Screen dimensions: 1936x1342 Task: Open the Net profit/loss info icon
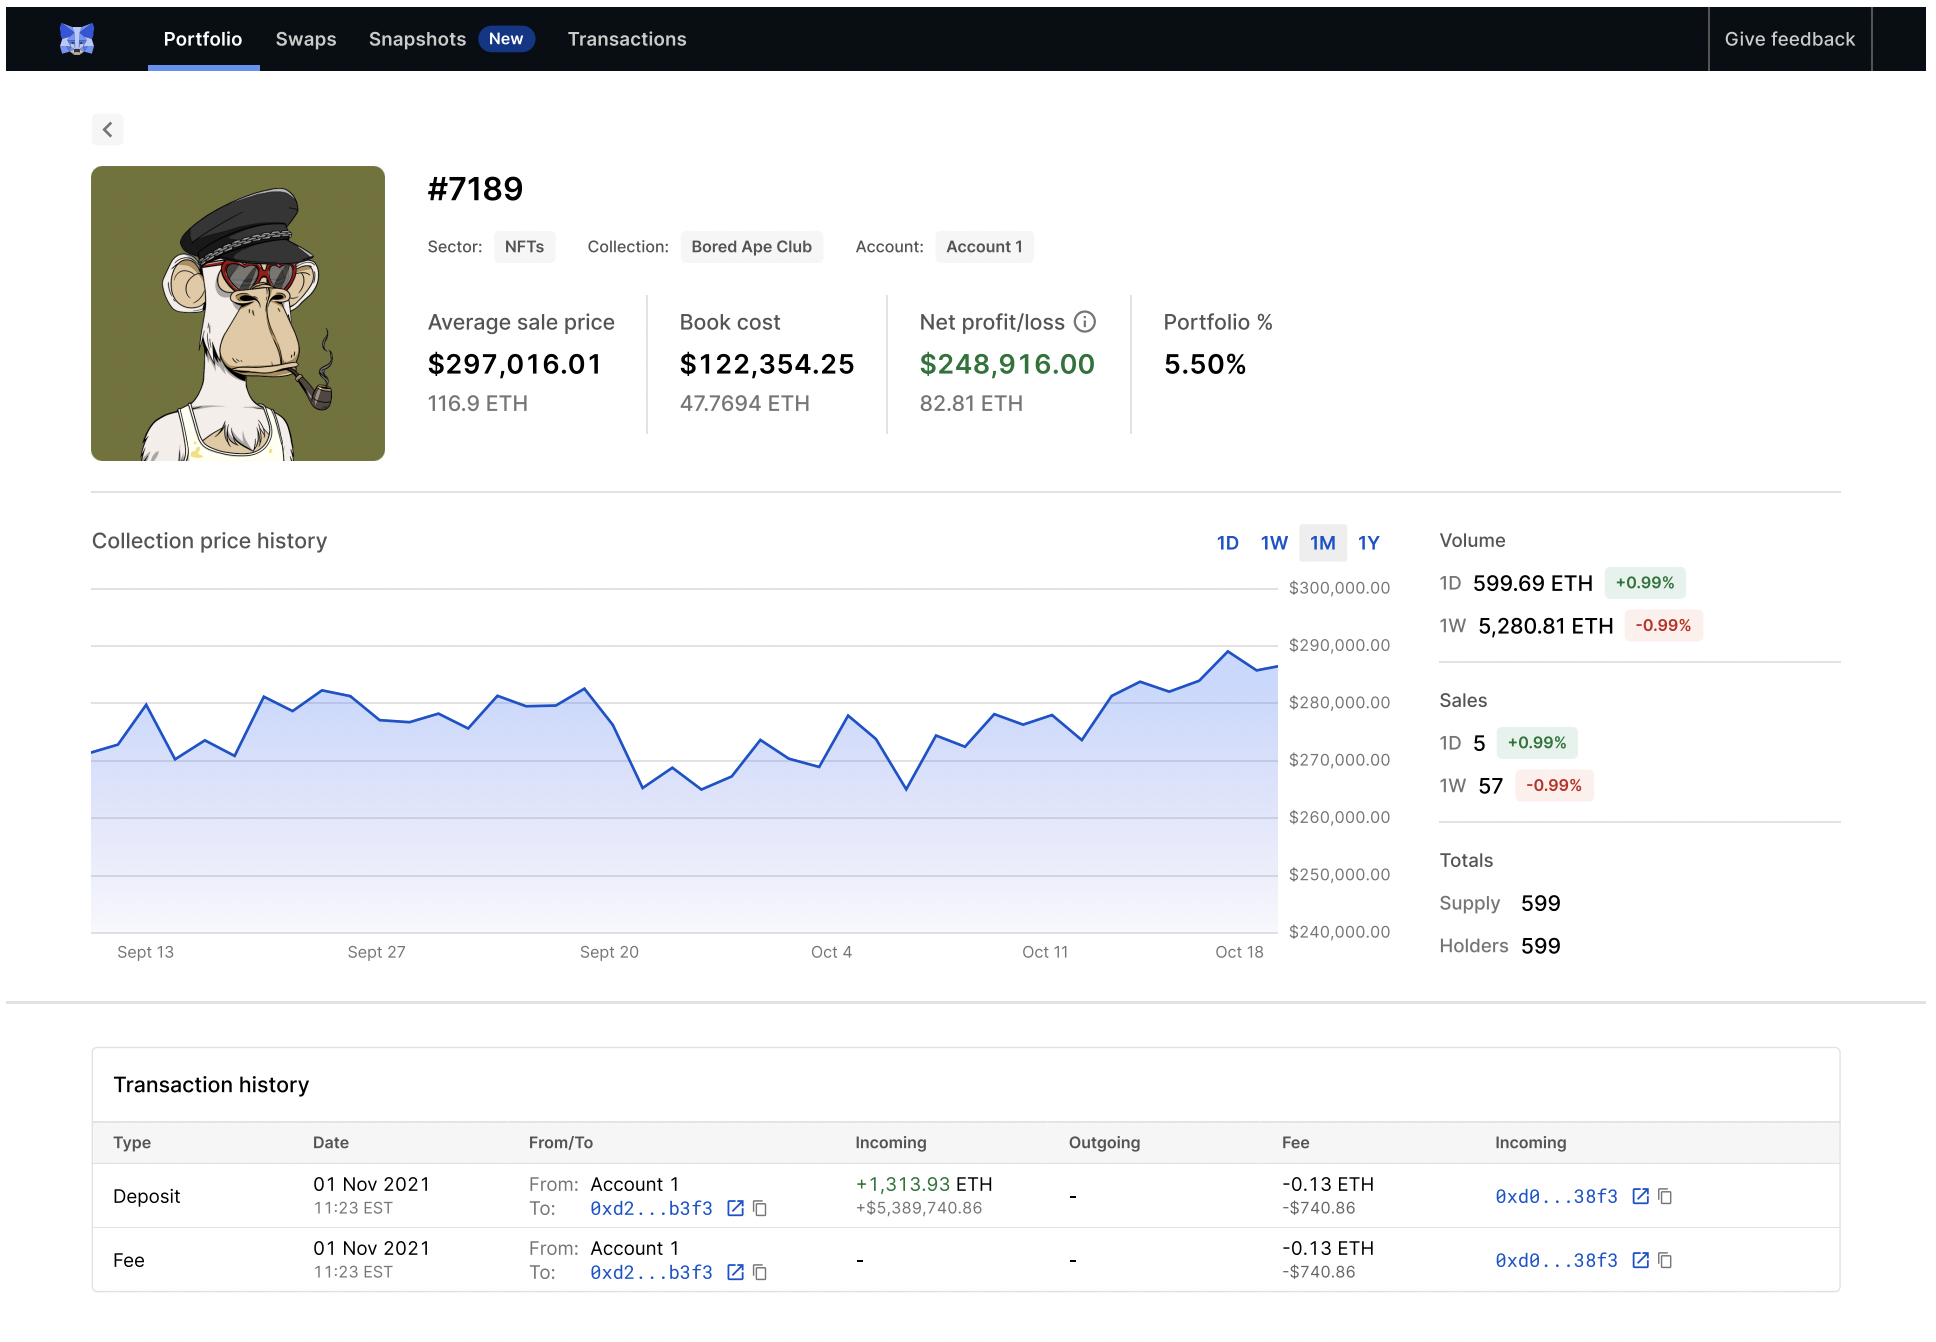point(1085,322)
